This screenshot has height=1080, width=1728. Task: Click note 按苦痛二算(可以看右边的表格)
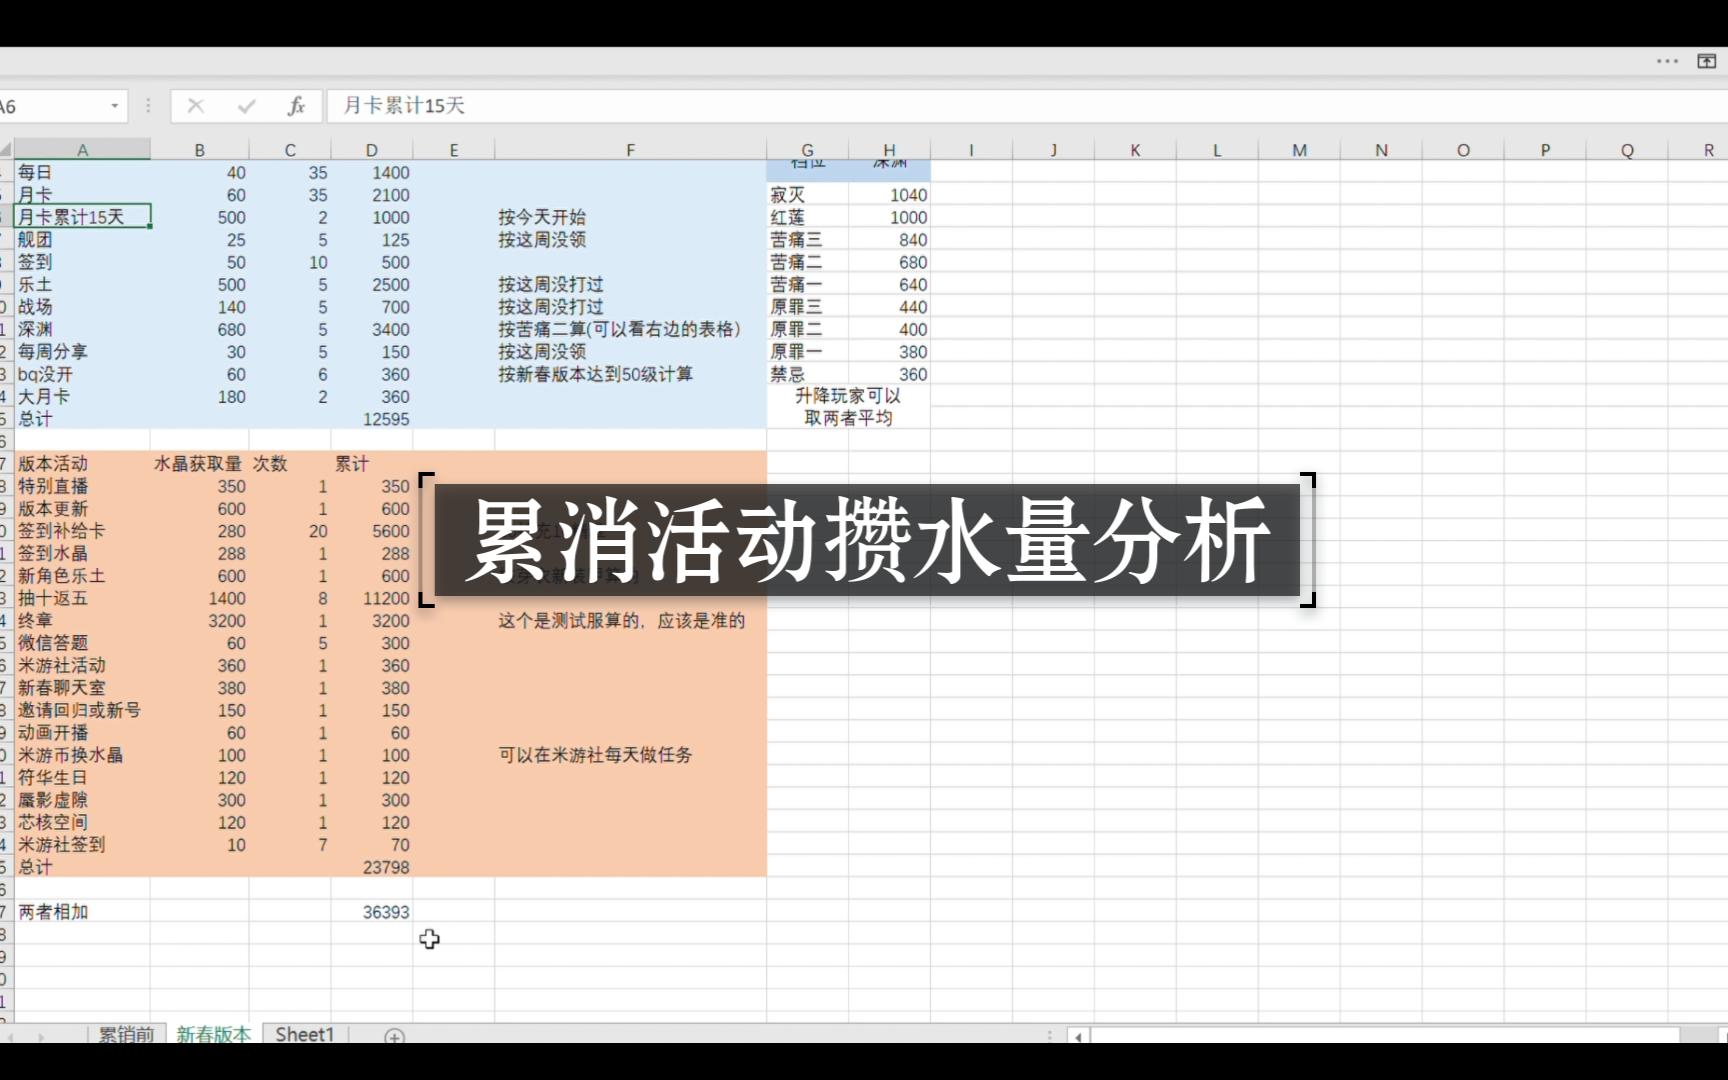coord(620,329)
